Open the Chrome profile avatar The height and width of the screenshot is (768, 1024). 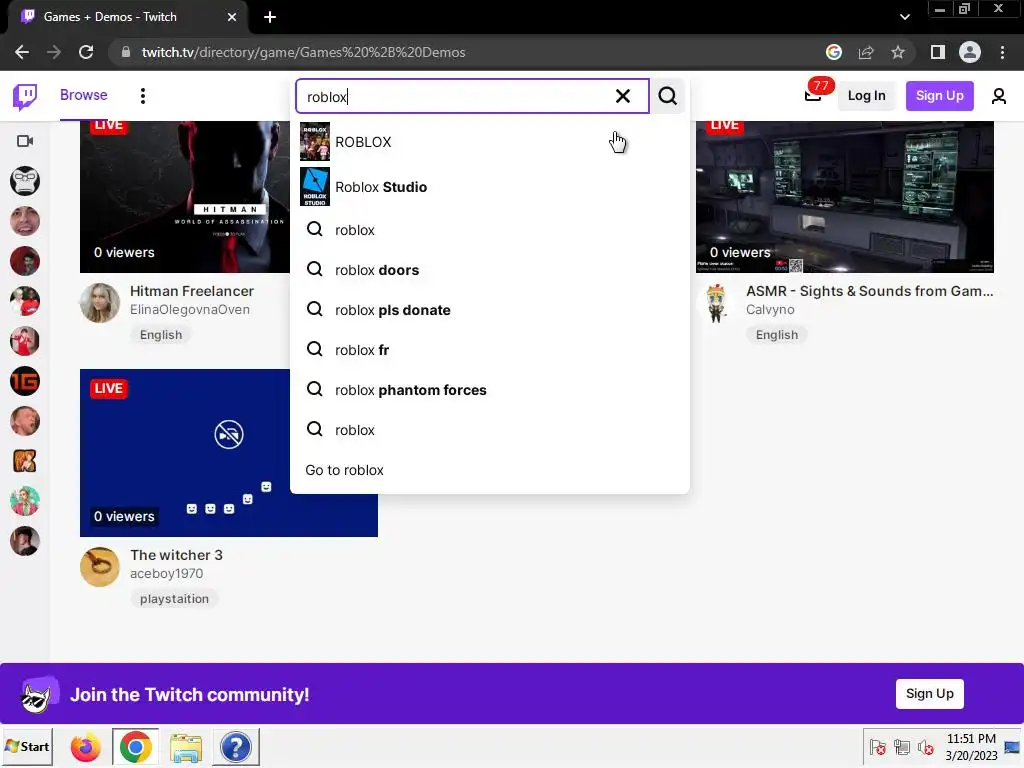click(x=970, y=52)
